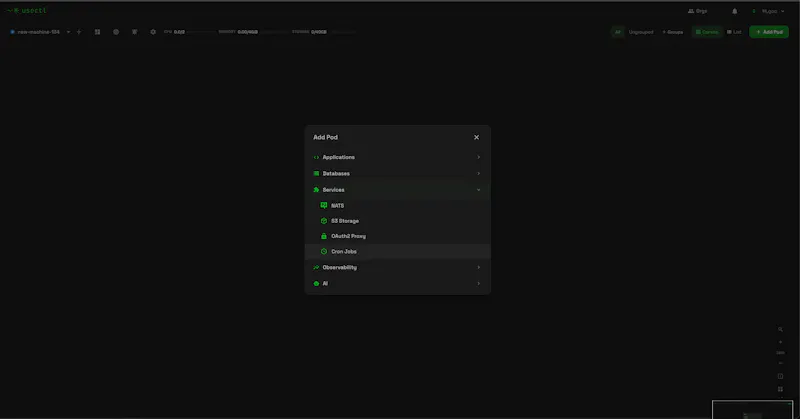Select the NATS service
The image size is (800, 419).
[x=397, y=206]
